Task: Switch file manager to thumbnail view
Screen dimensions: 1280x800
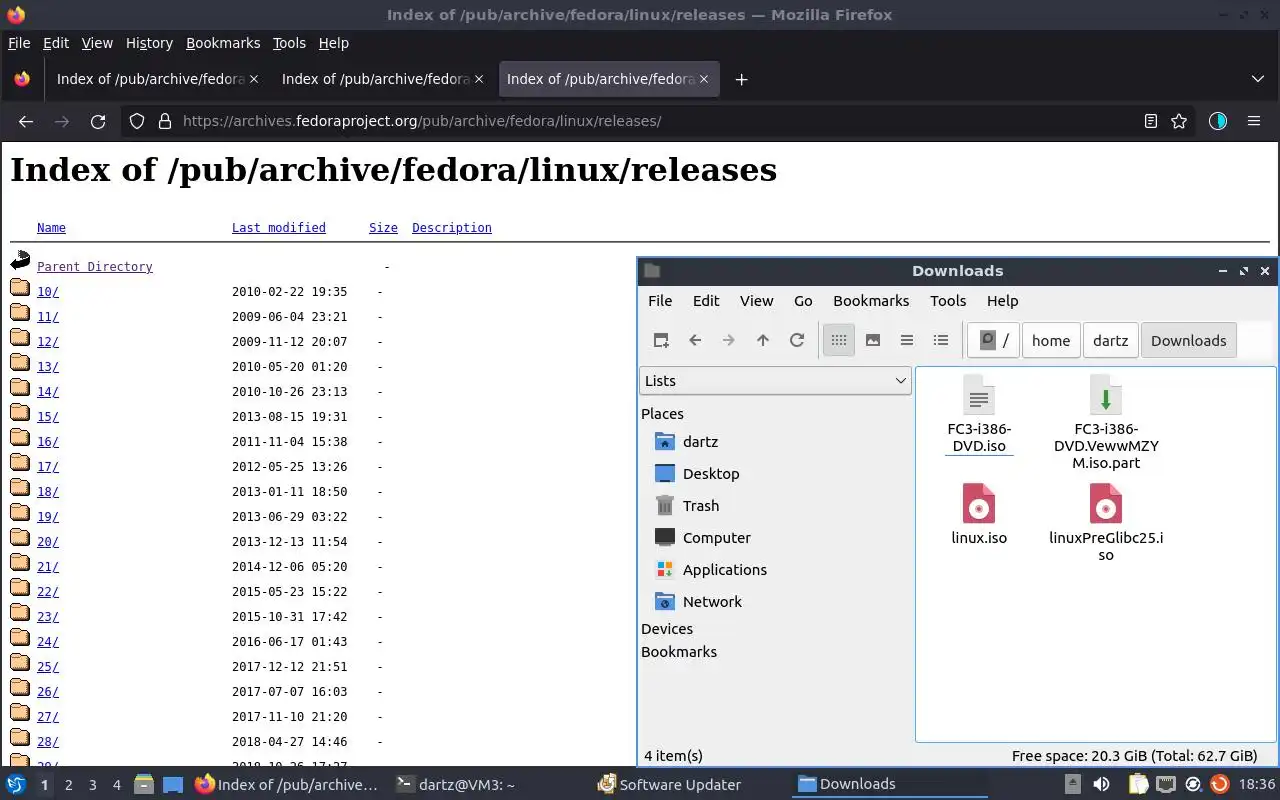Action: tap(873, 340)
